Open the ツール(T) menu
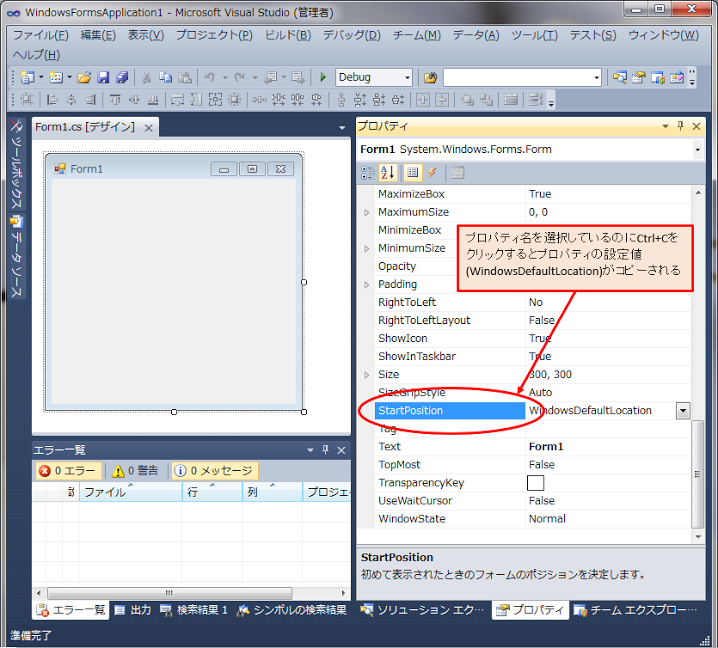The height and width of the screenshot is (648, 718). coord(534,35)
